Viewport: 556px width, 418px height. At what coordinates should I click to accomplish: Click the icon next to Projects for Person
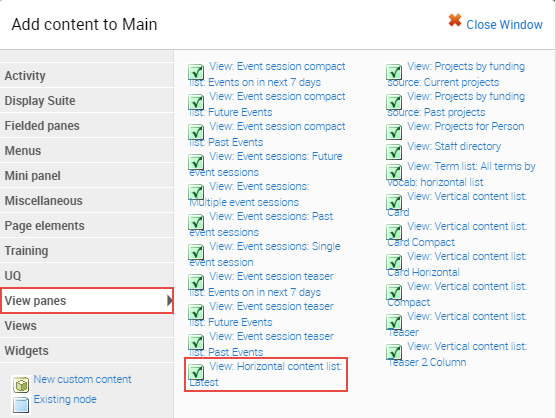(x=394, y=132)
